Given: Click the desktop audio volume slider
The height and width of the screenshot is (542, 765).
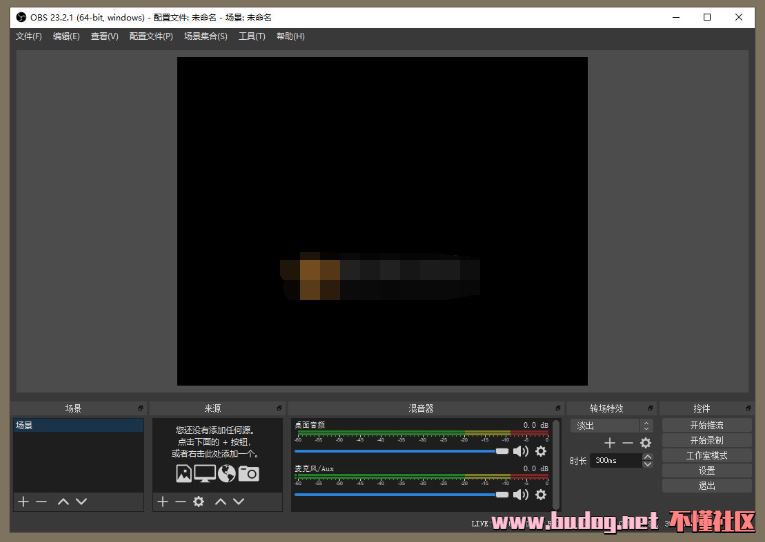Looking at the screenshot, I should 400,451.
